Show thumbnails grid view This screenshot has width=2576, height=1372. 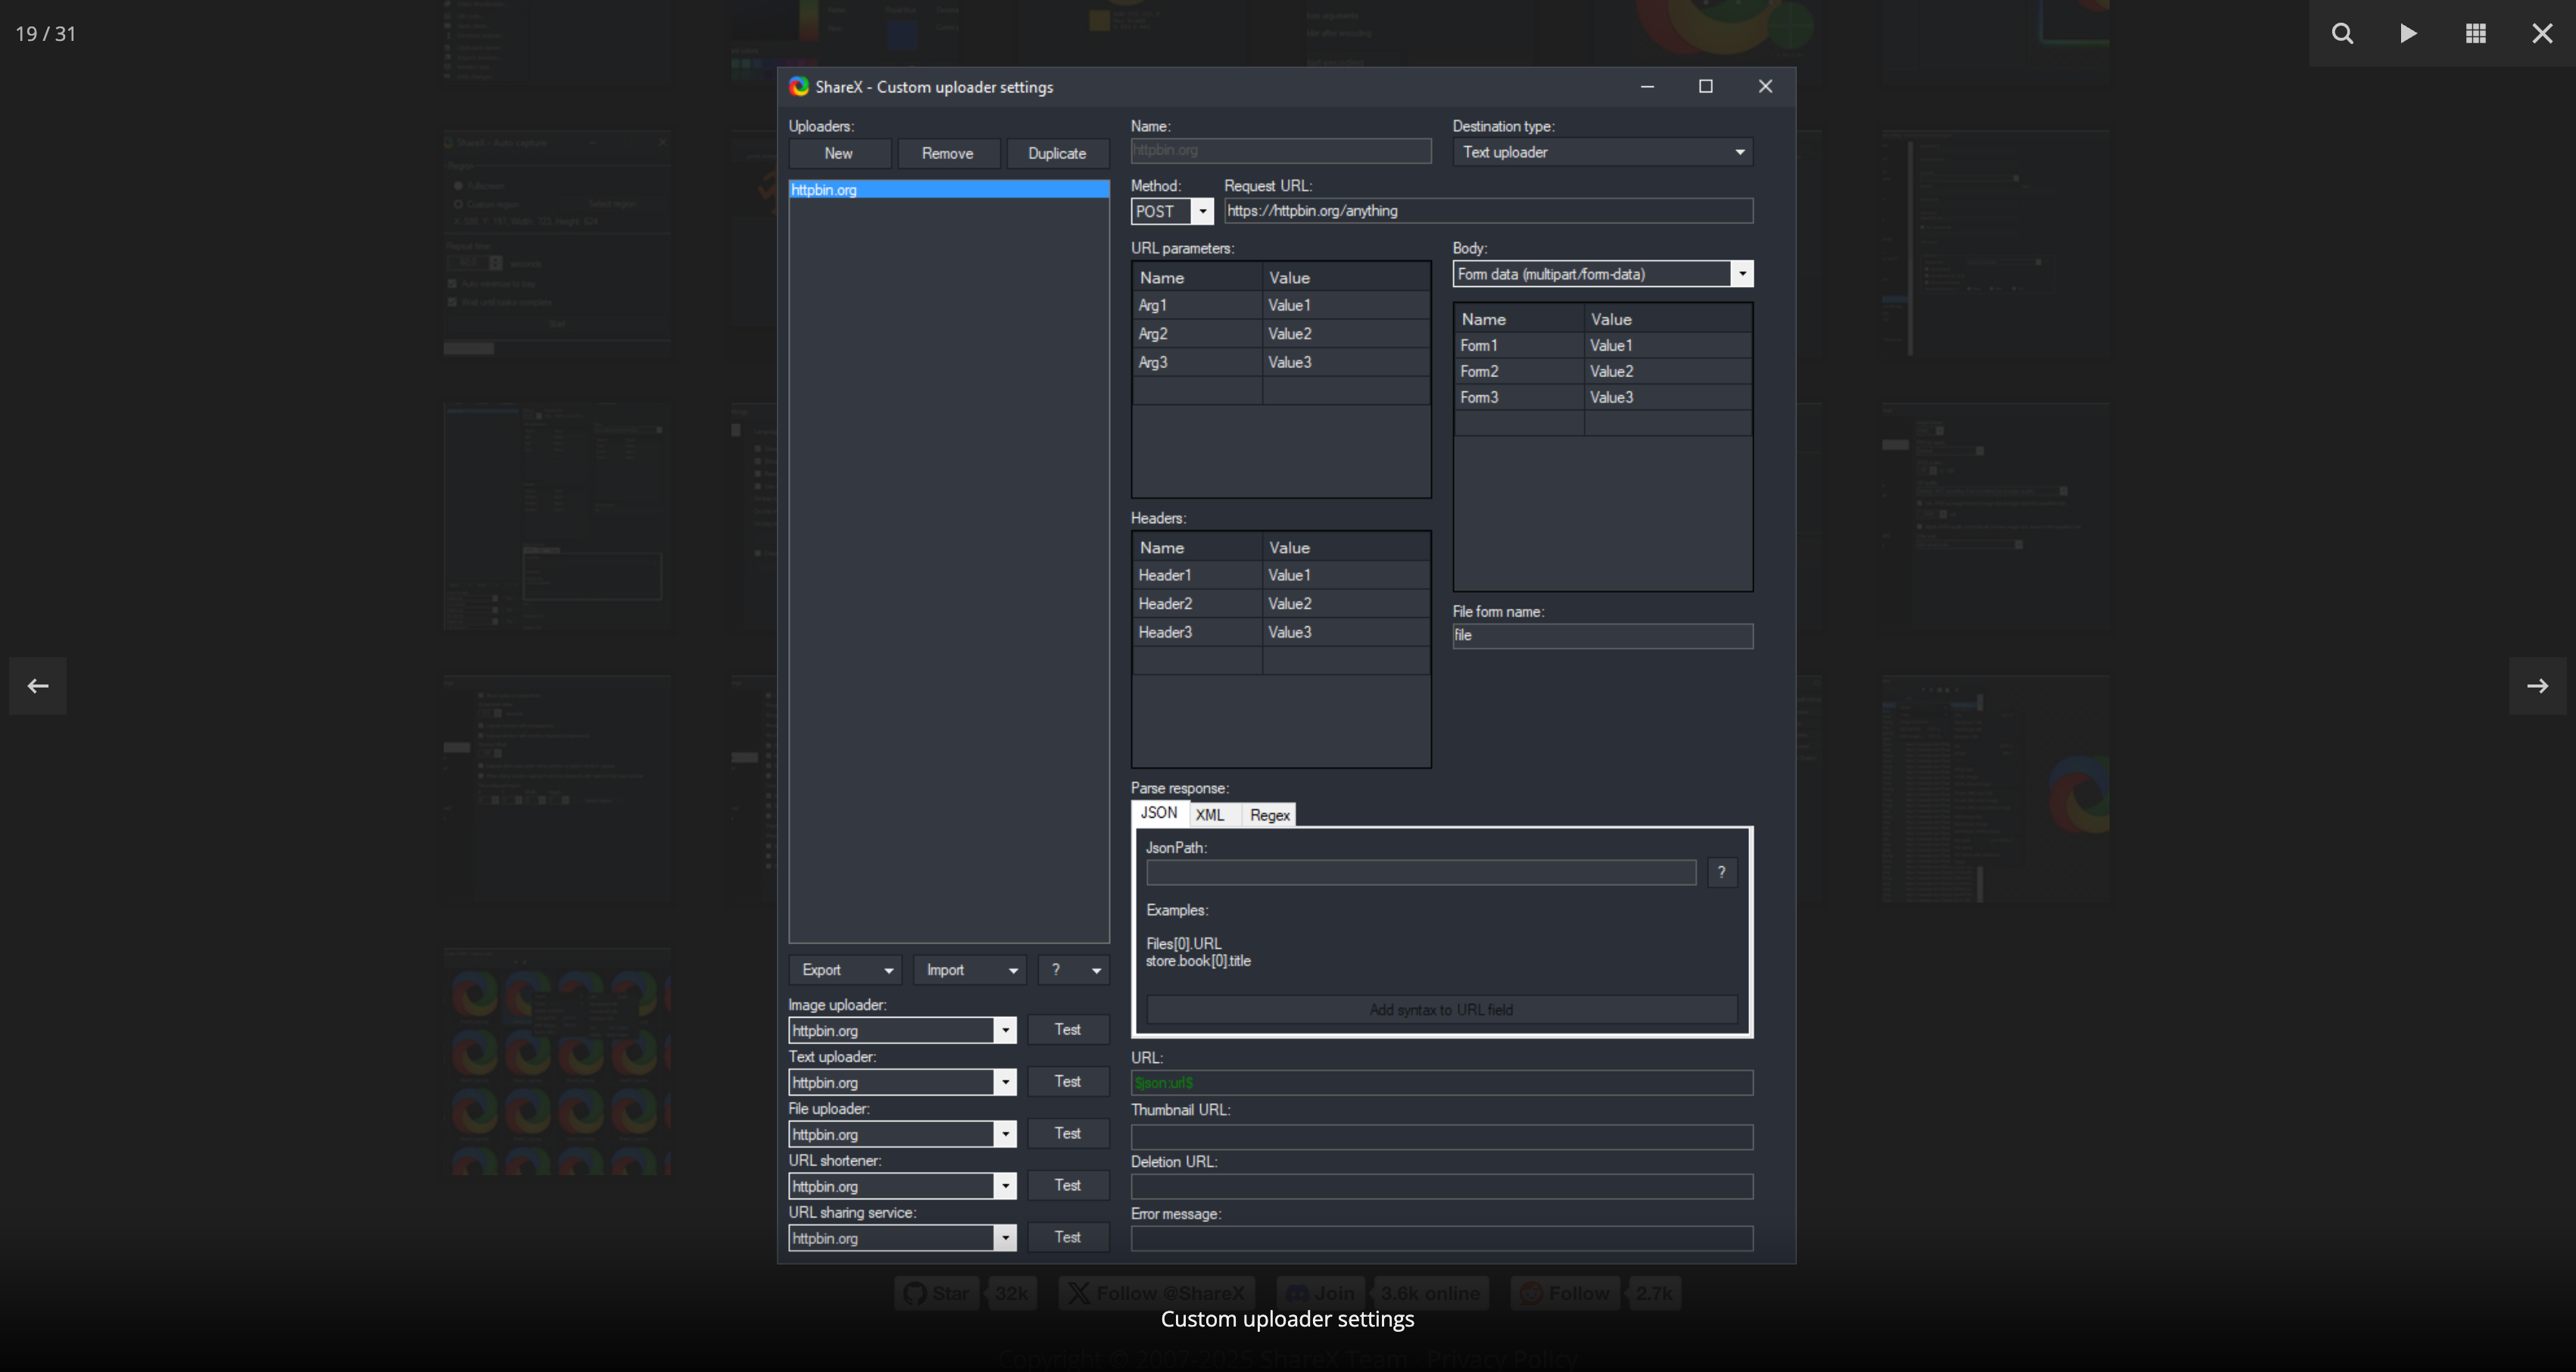pyautogui.click(x=2476, y=34)
